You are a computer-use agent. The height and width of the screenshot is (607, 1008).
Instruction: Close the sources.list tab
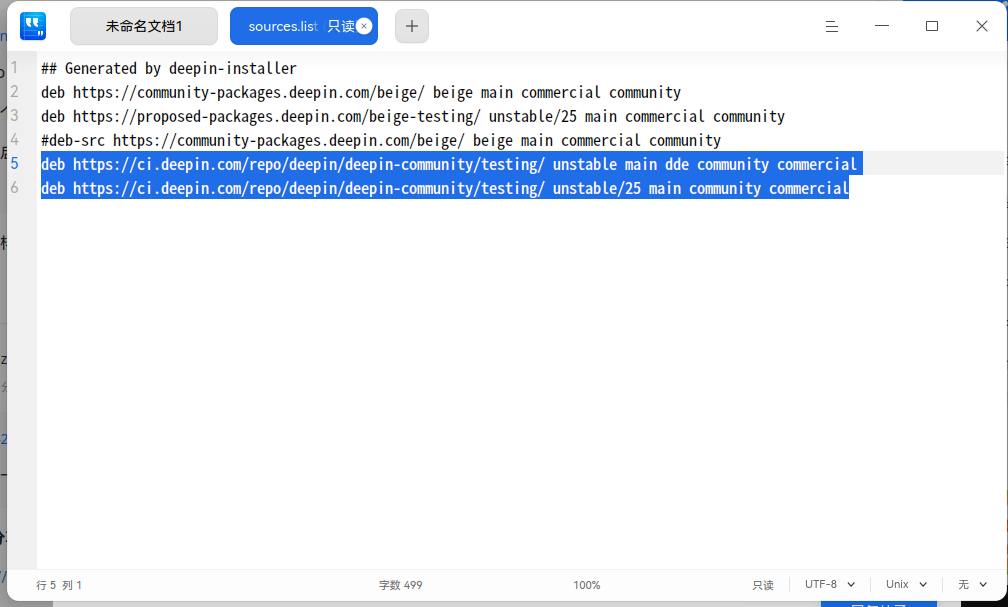click(364, 26)
